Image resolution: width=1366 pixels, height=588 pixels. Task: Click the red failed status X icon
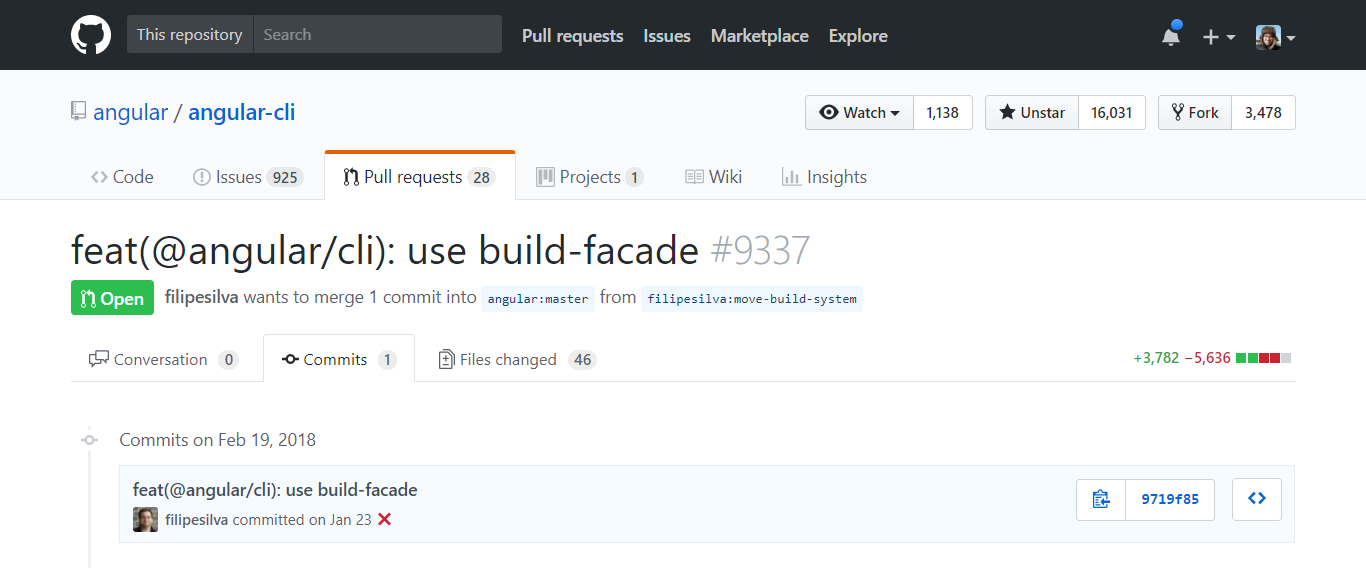tap(384, 520)
